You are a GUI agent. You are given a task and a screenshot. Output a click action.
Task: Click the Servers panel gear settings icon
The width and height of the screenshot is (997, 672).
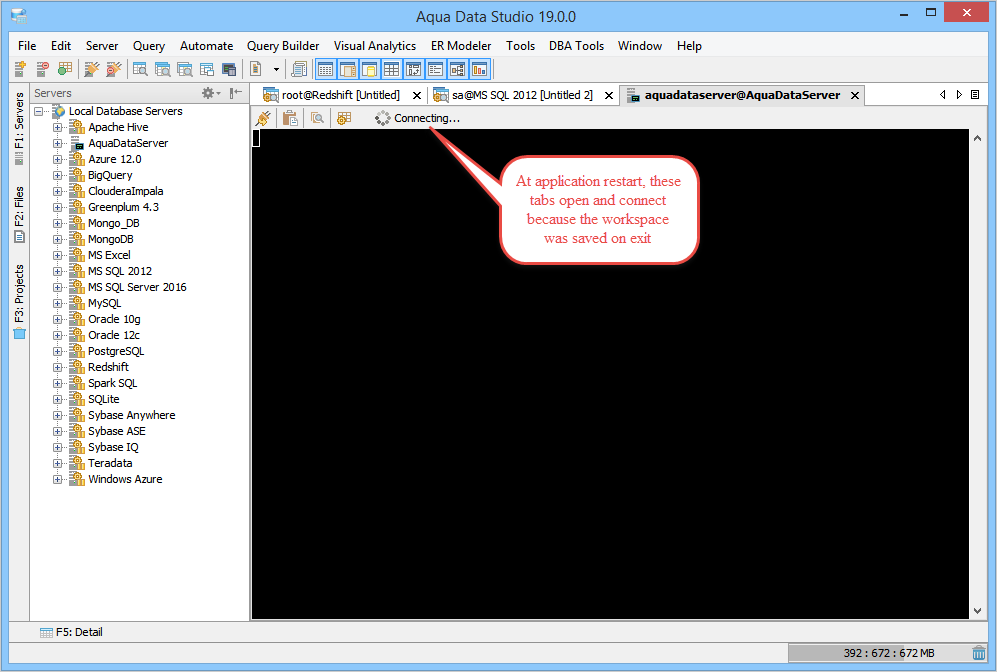(210, 93)
